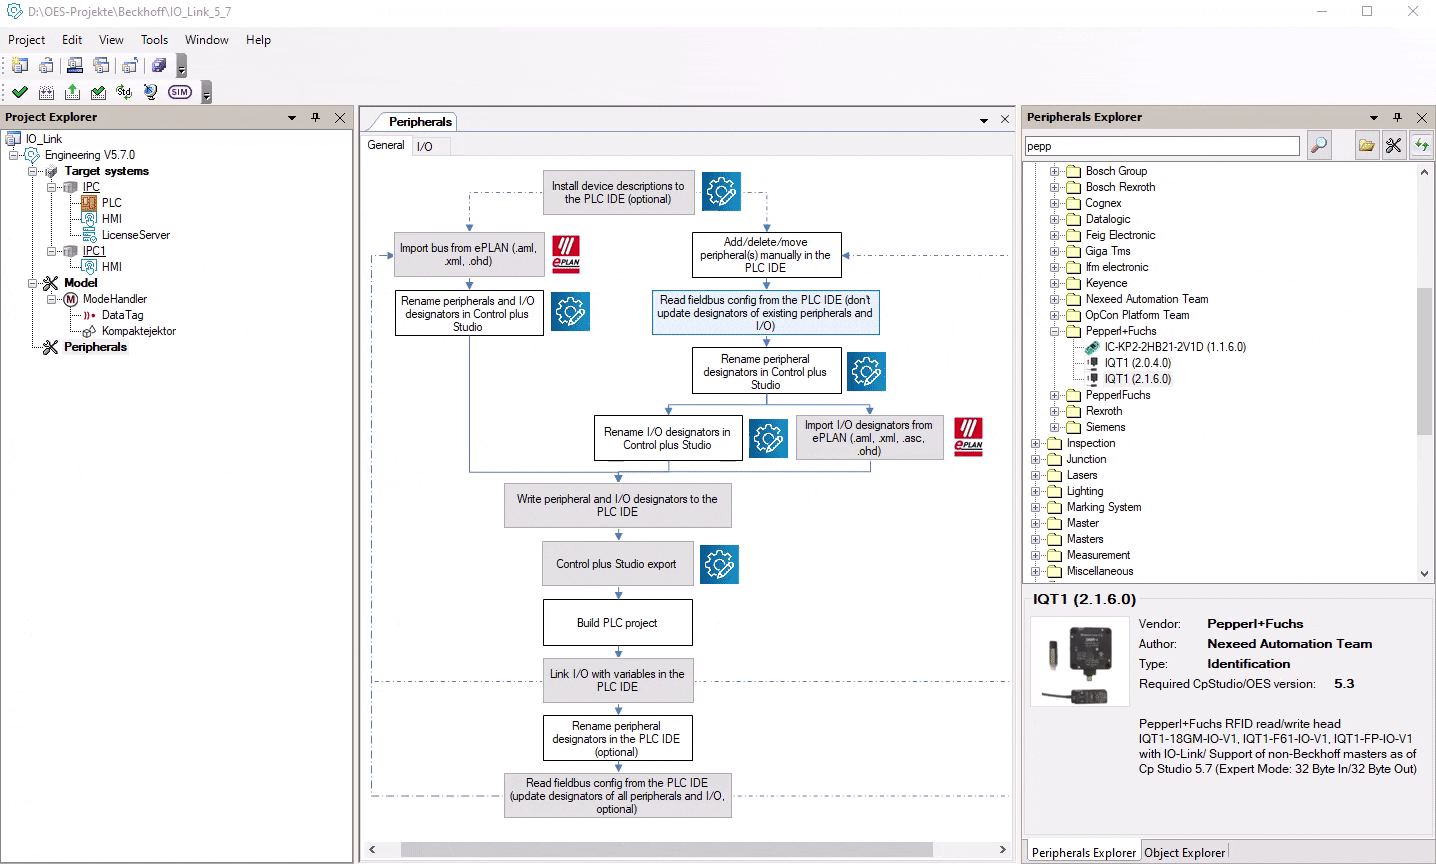Screen dimensions: 1436x864
Task: Toggle the green arrows sync button
Action: point(1421,146)
